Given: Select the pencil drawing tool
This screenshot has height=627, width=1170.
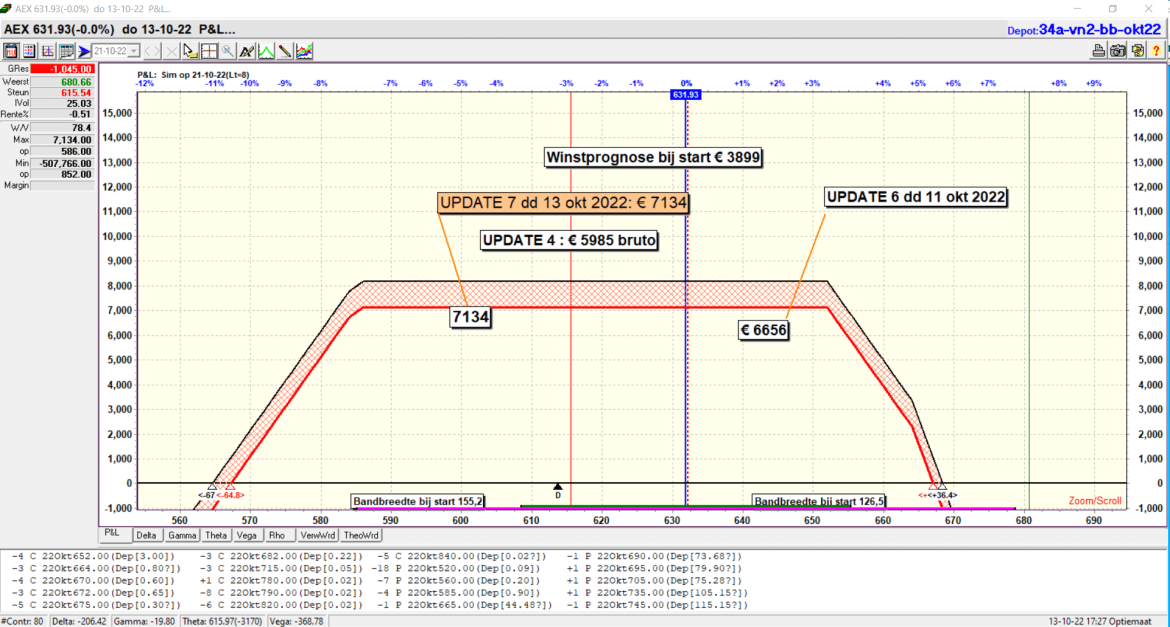Looking at the screenshot, I should (285, 52).
